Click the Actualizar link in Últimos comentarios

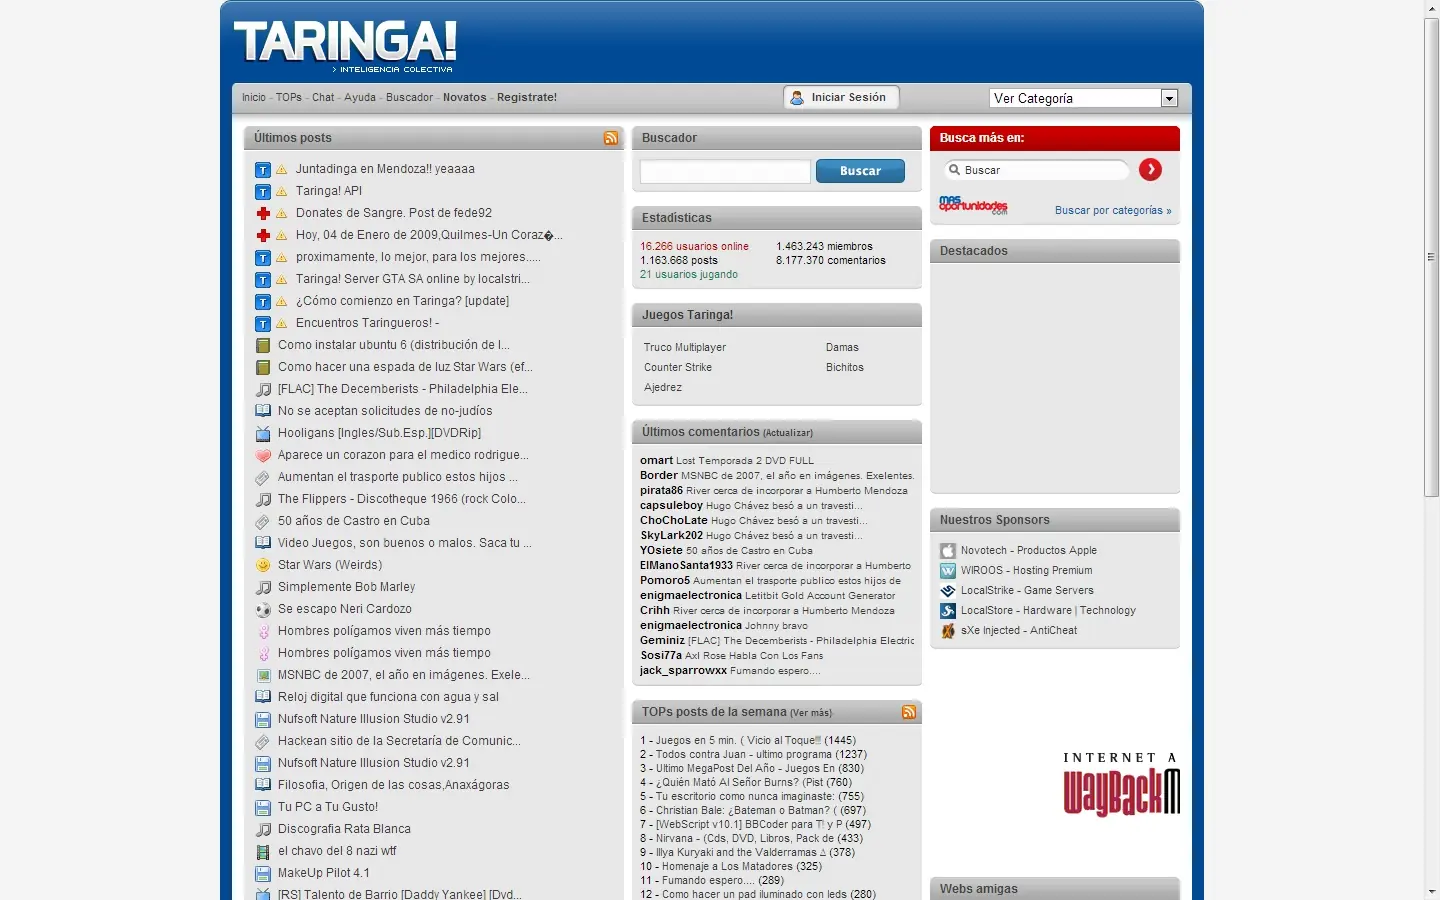(x=788, y=433)
